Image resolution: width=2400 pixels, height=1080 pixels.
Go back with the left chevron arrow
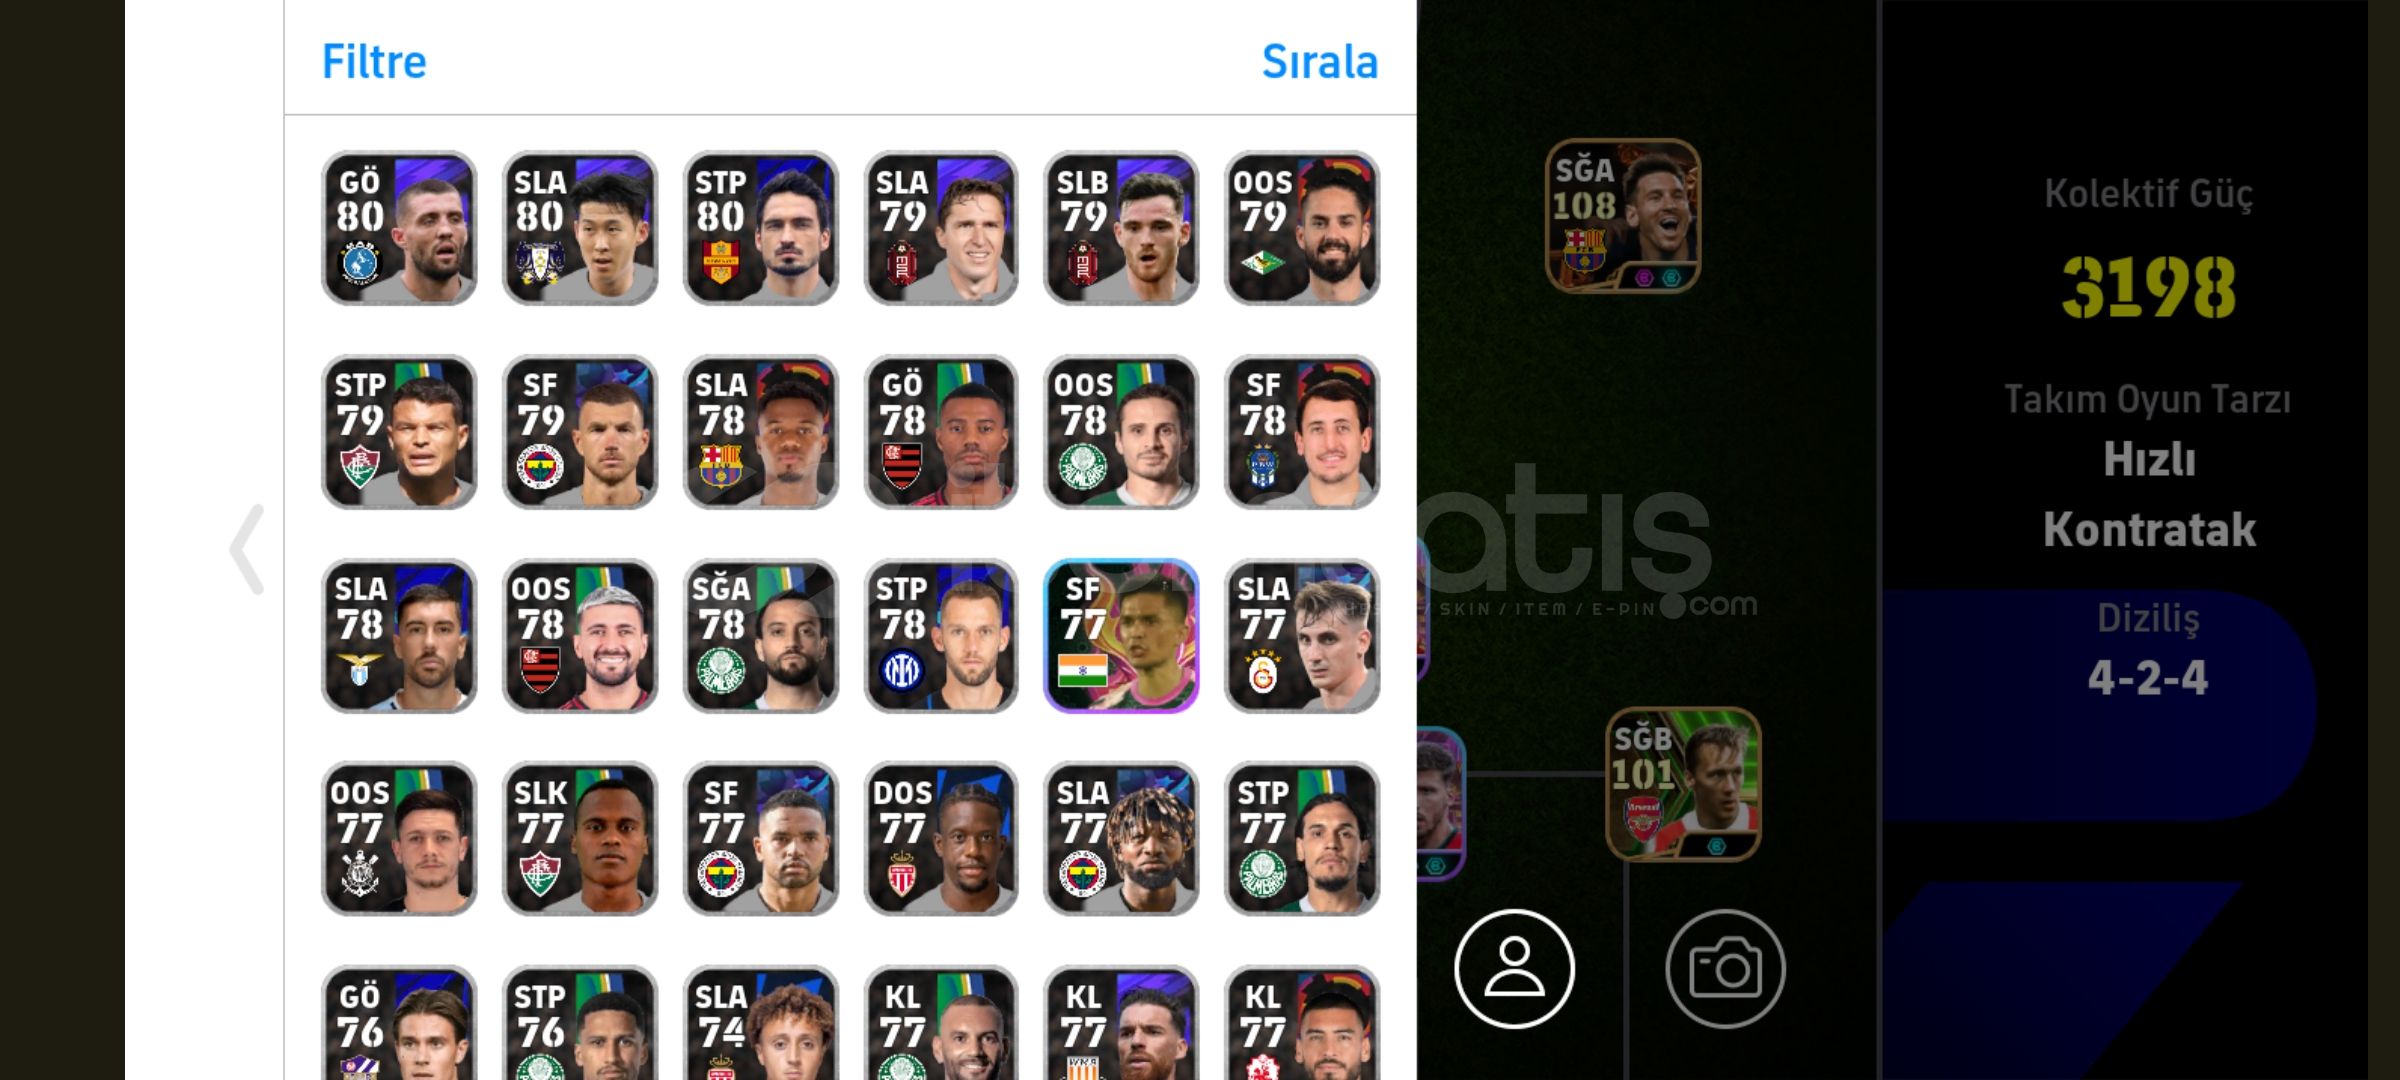point(247,549)
